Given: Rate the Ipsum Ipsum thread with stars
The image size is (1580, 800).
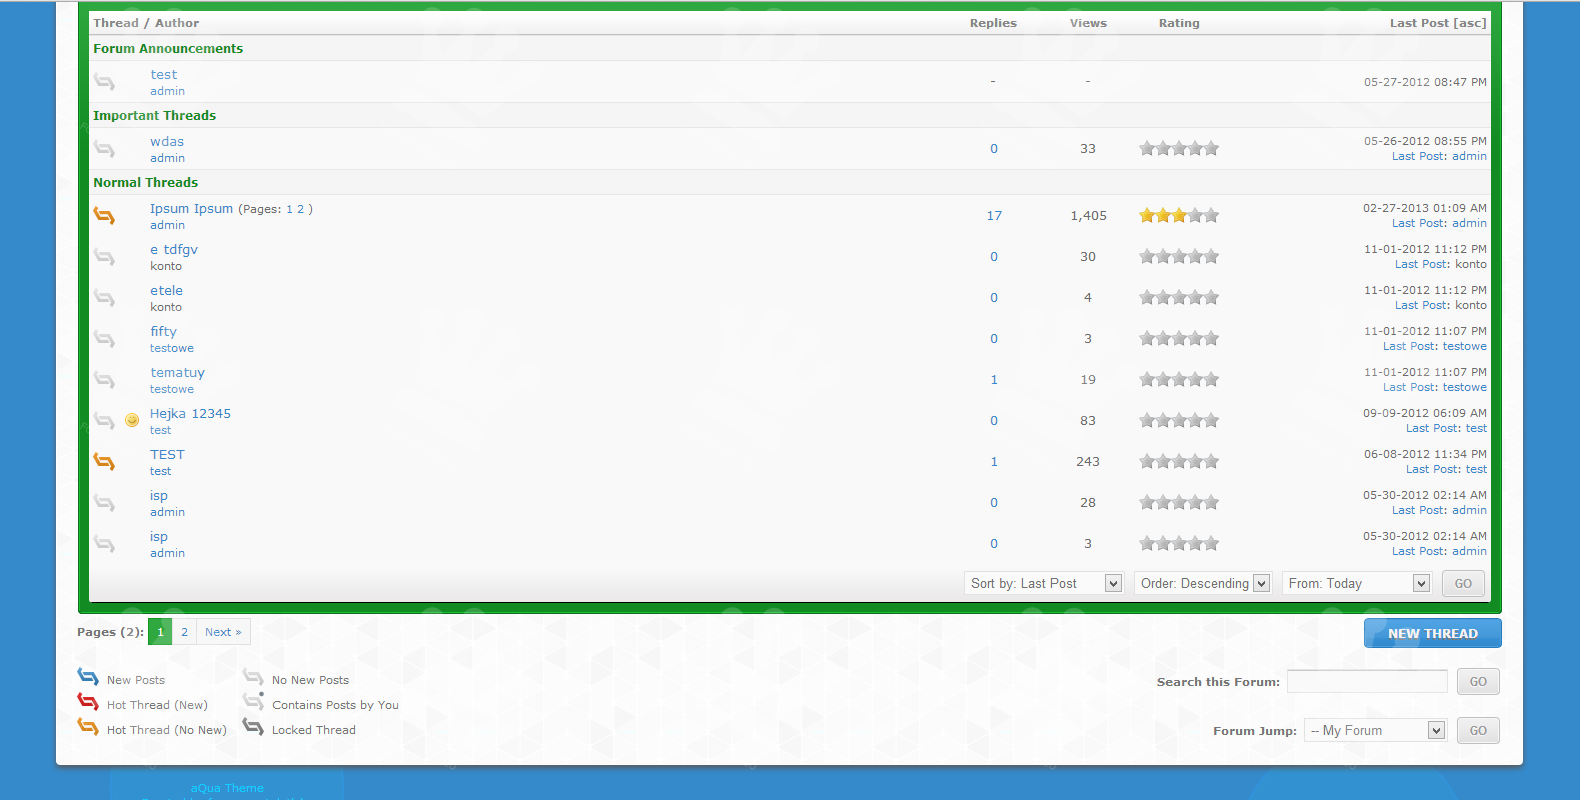Looking at the screenshot, I should pos(1179,216).
